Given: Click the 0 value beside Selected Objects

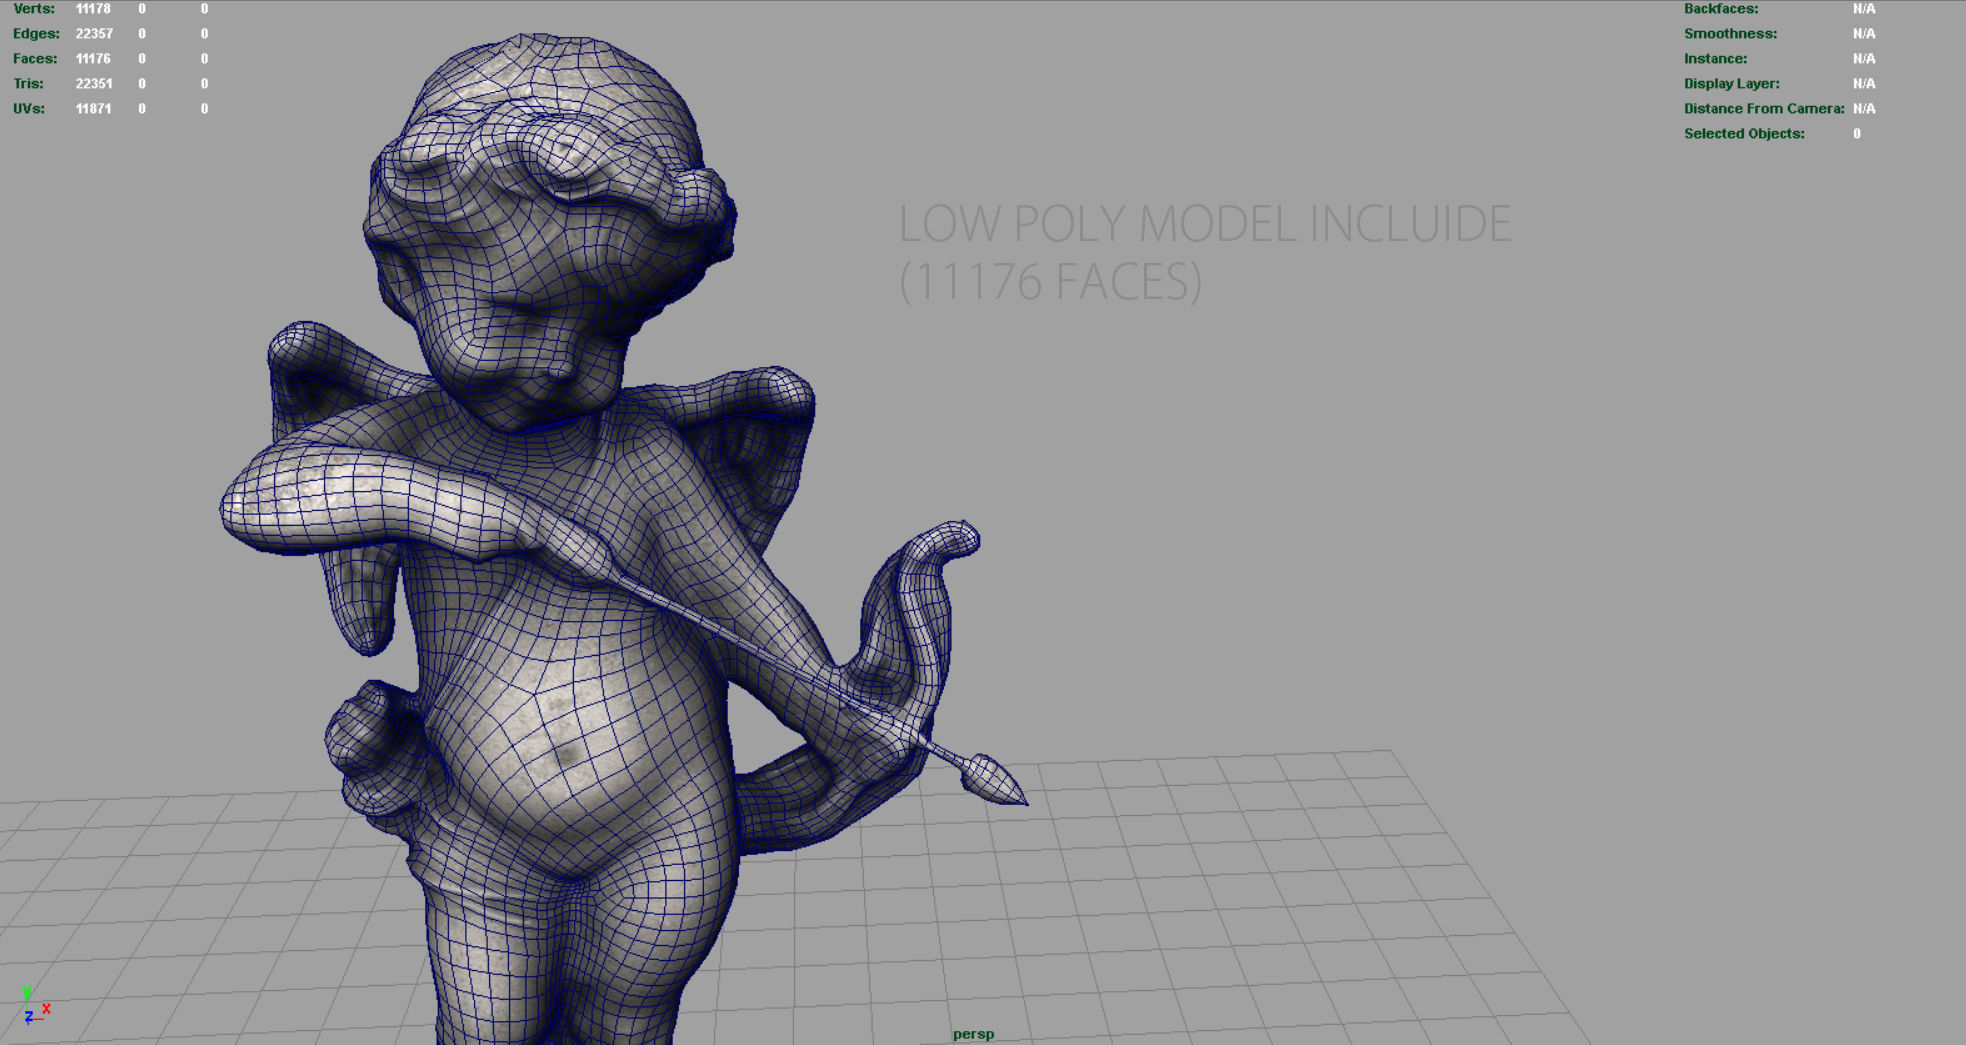Looking at the screenshot, I should pos(1857,133).
